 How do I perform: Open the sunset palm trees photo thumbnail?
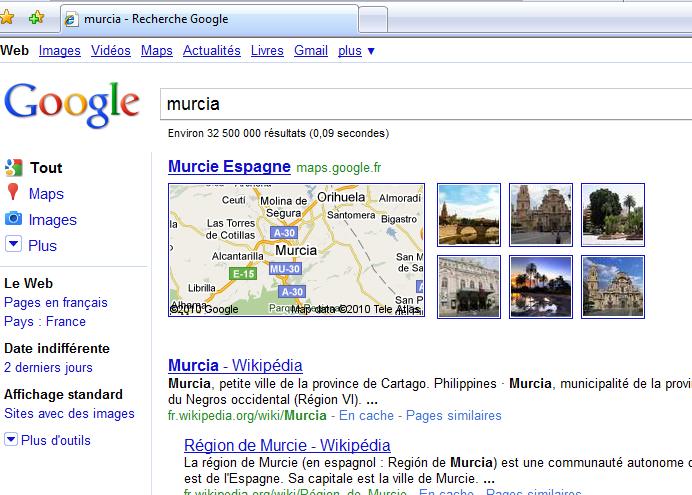540,286
